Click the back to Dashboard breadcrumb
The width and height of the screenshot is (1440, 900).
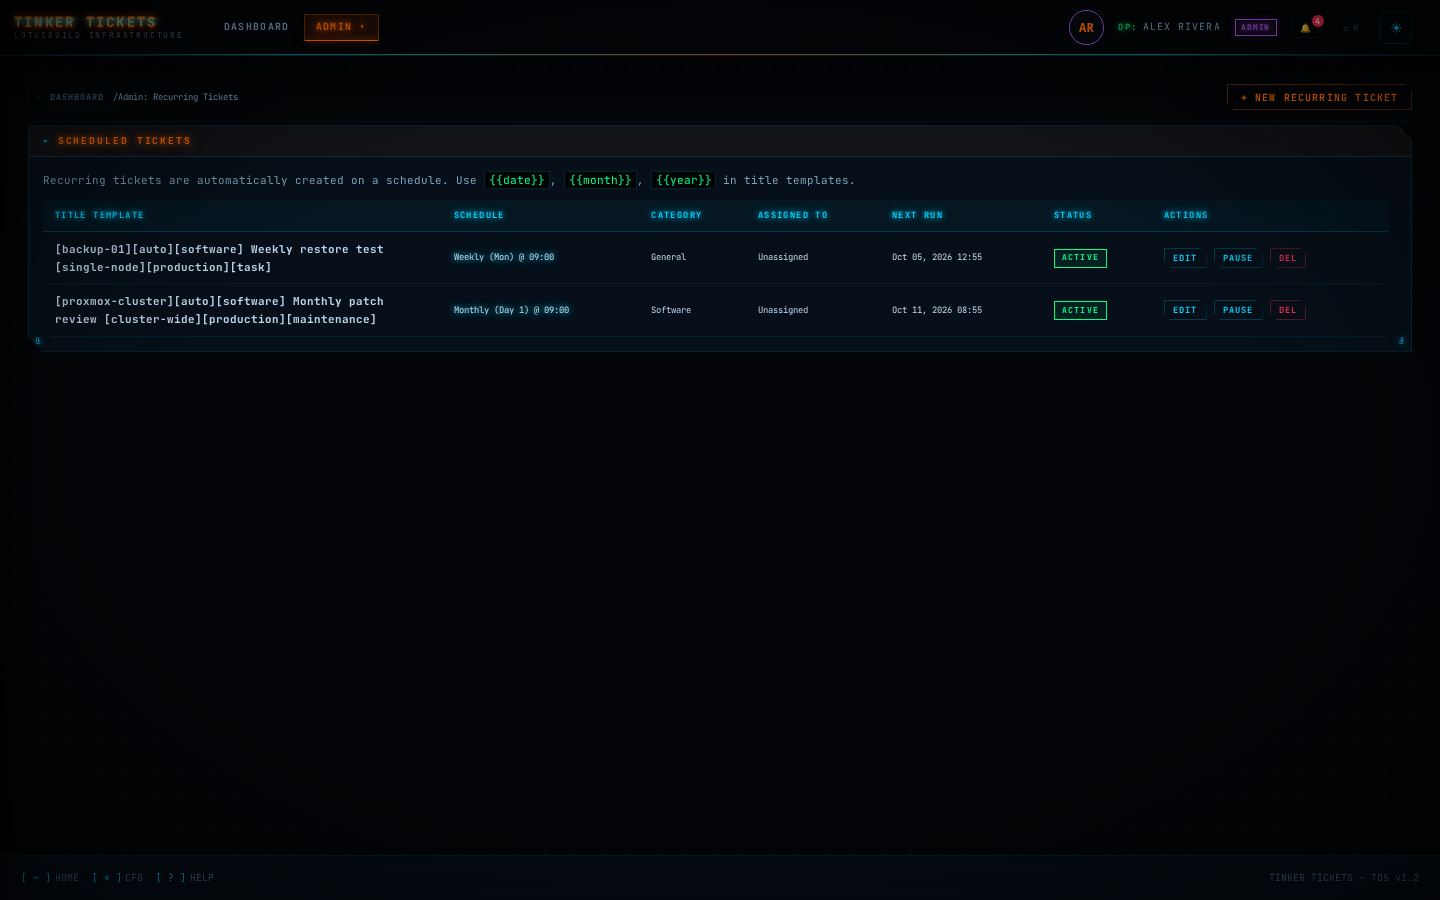click(x=69, y=97)
